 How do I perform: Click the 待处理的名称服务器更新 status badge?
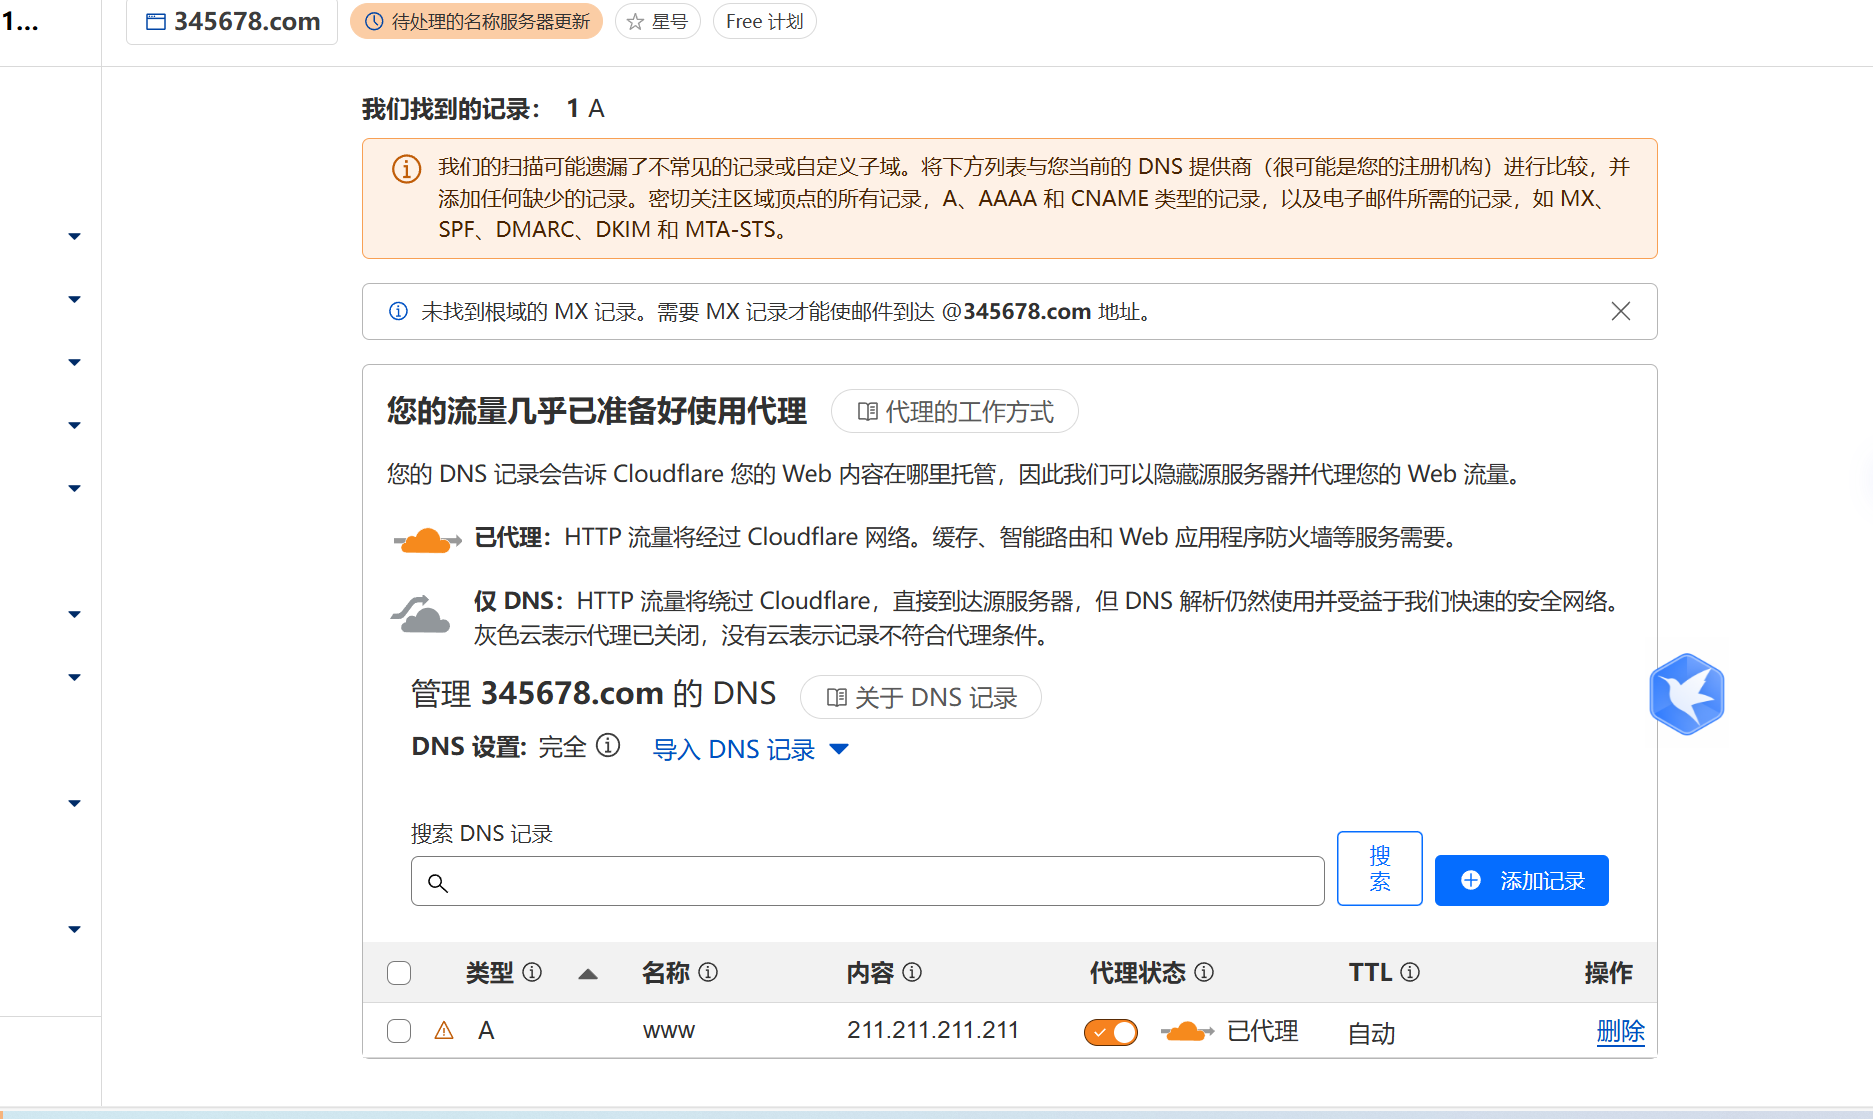476,22
